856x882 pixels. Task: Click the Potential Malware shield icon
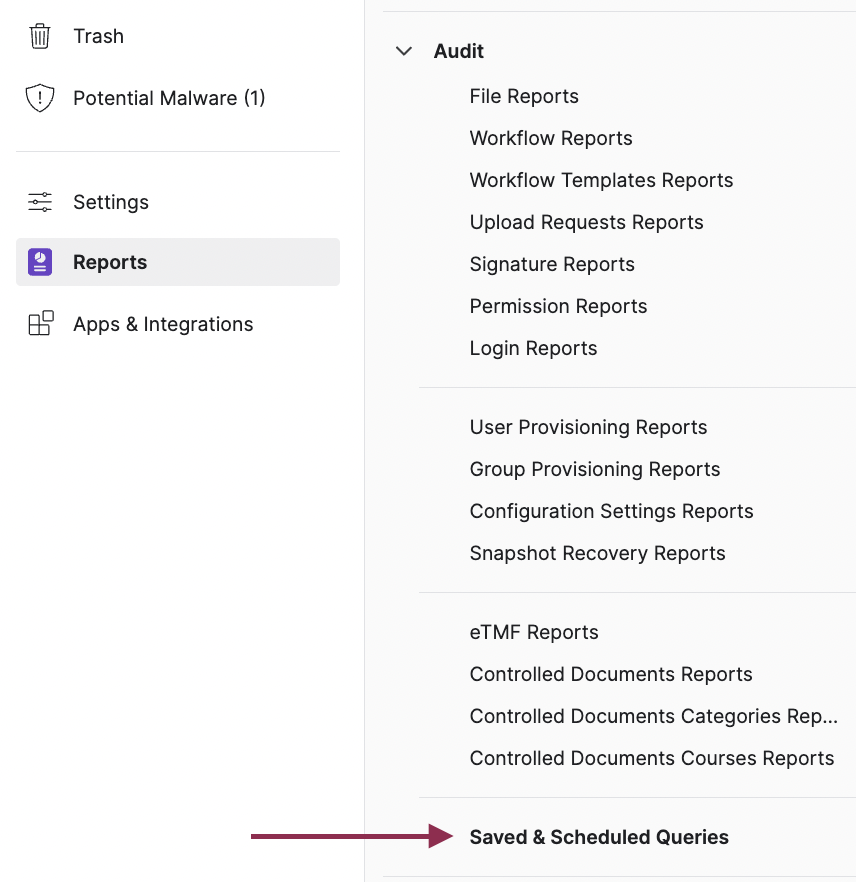point(40,98)
